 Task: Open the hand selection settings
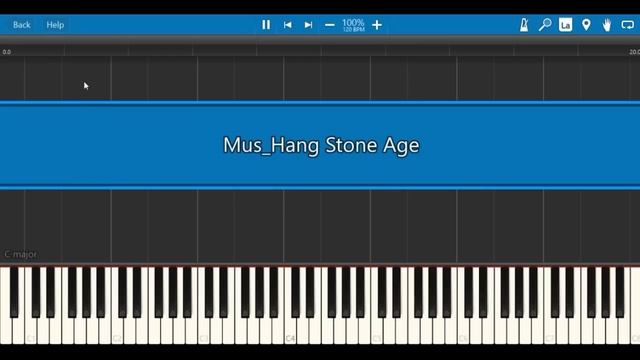[607, 25]
